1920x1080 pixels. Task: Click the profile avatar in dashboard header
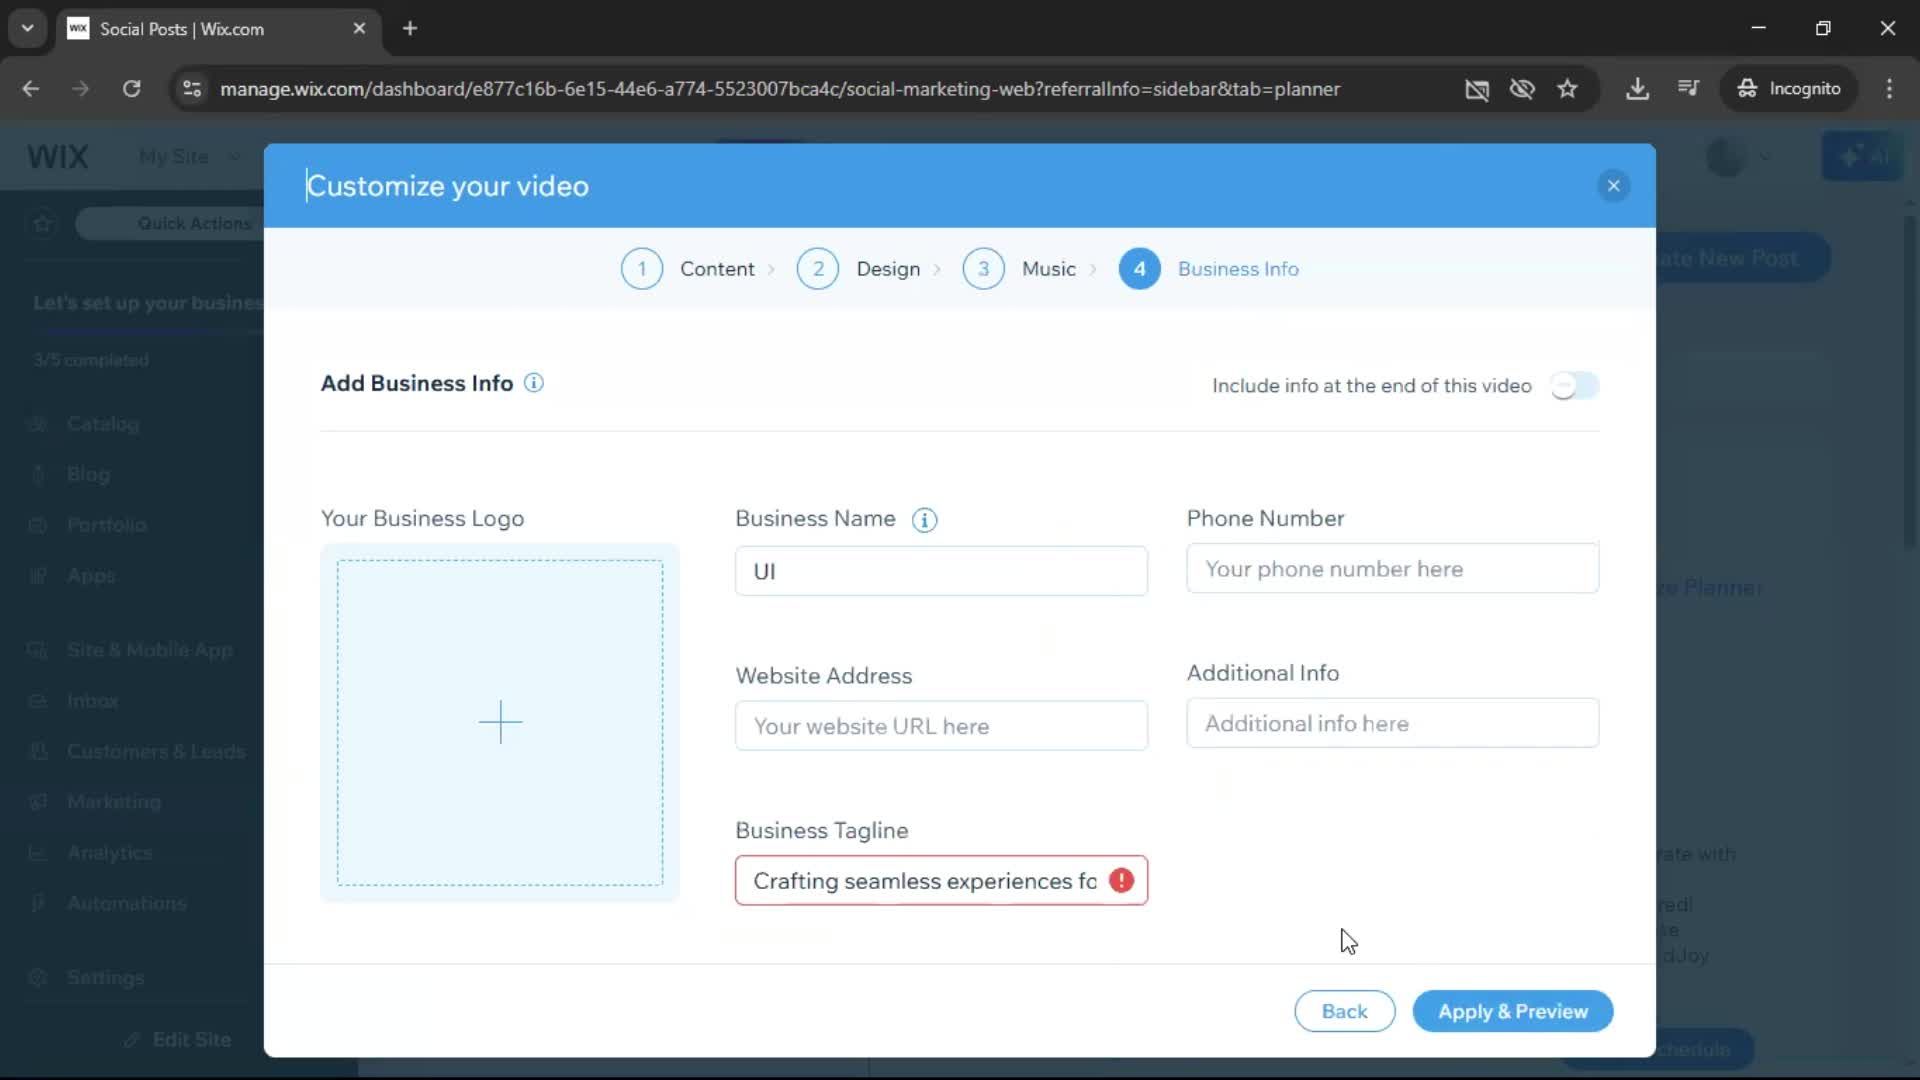coord(1725,157)
